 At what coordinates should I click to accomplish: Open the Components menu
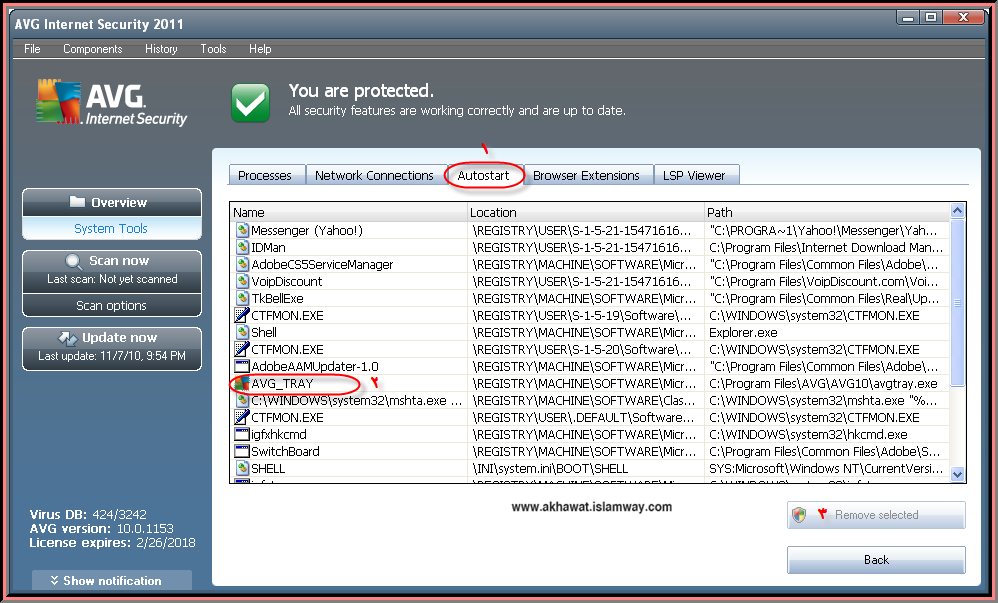click(x=92, y=49)
